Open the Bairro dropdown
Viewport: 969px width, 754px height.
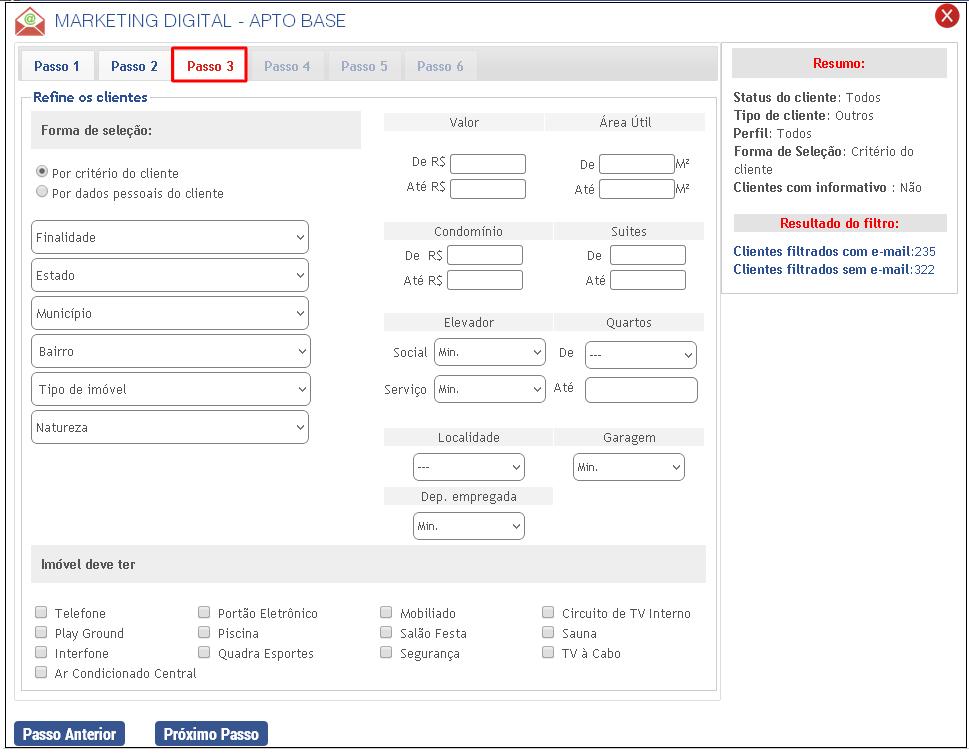tap(170, 352)
